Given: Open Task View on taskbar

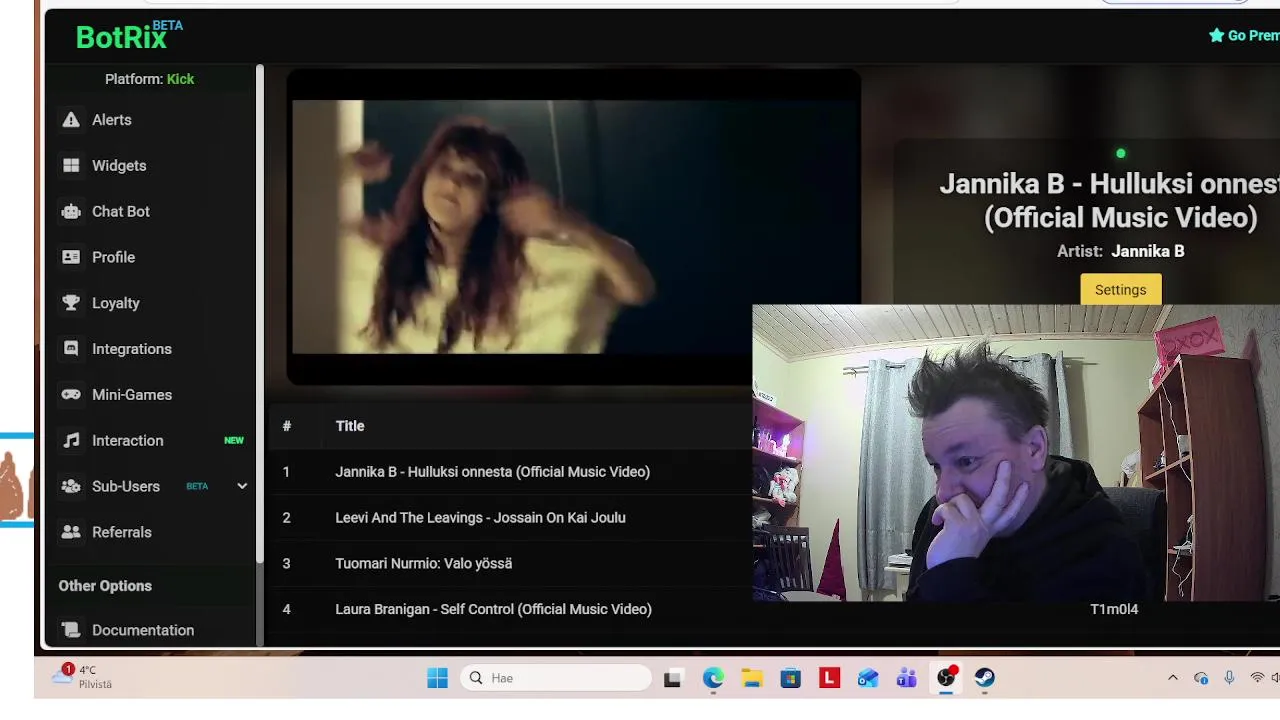Looking at the screenshot, I should click(673, 678).
